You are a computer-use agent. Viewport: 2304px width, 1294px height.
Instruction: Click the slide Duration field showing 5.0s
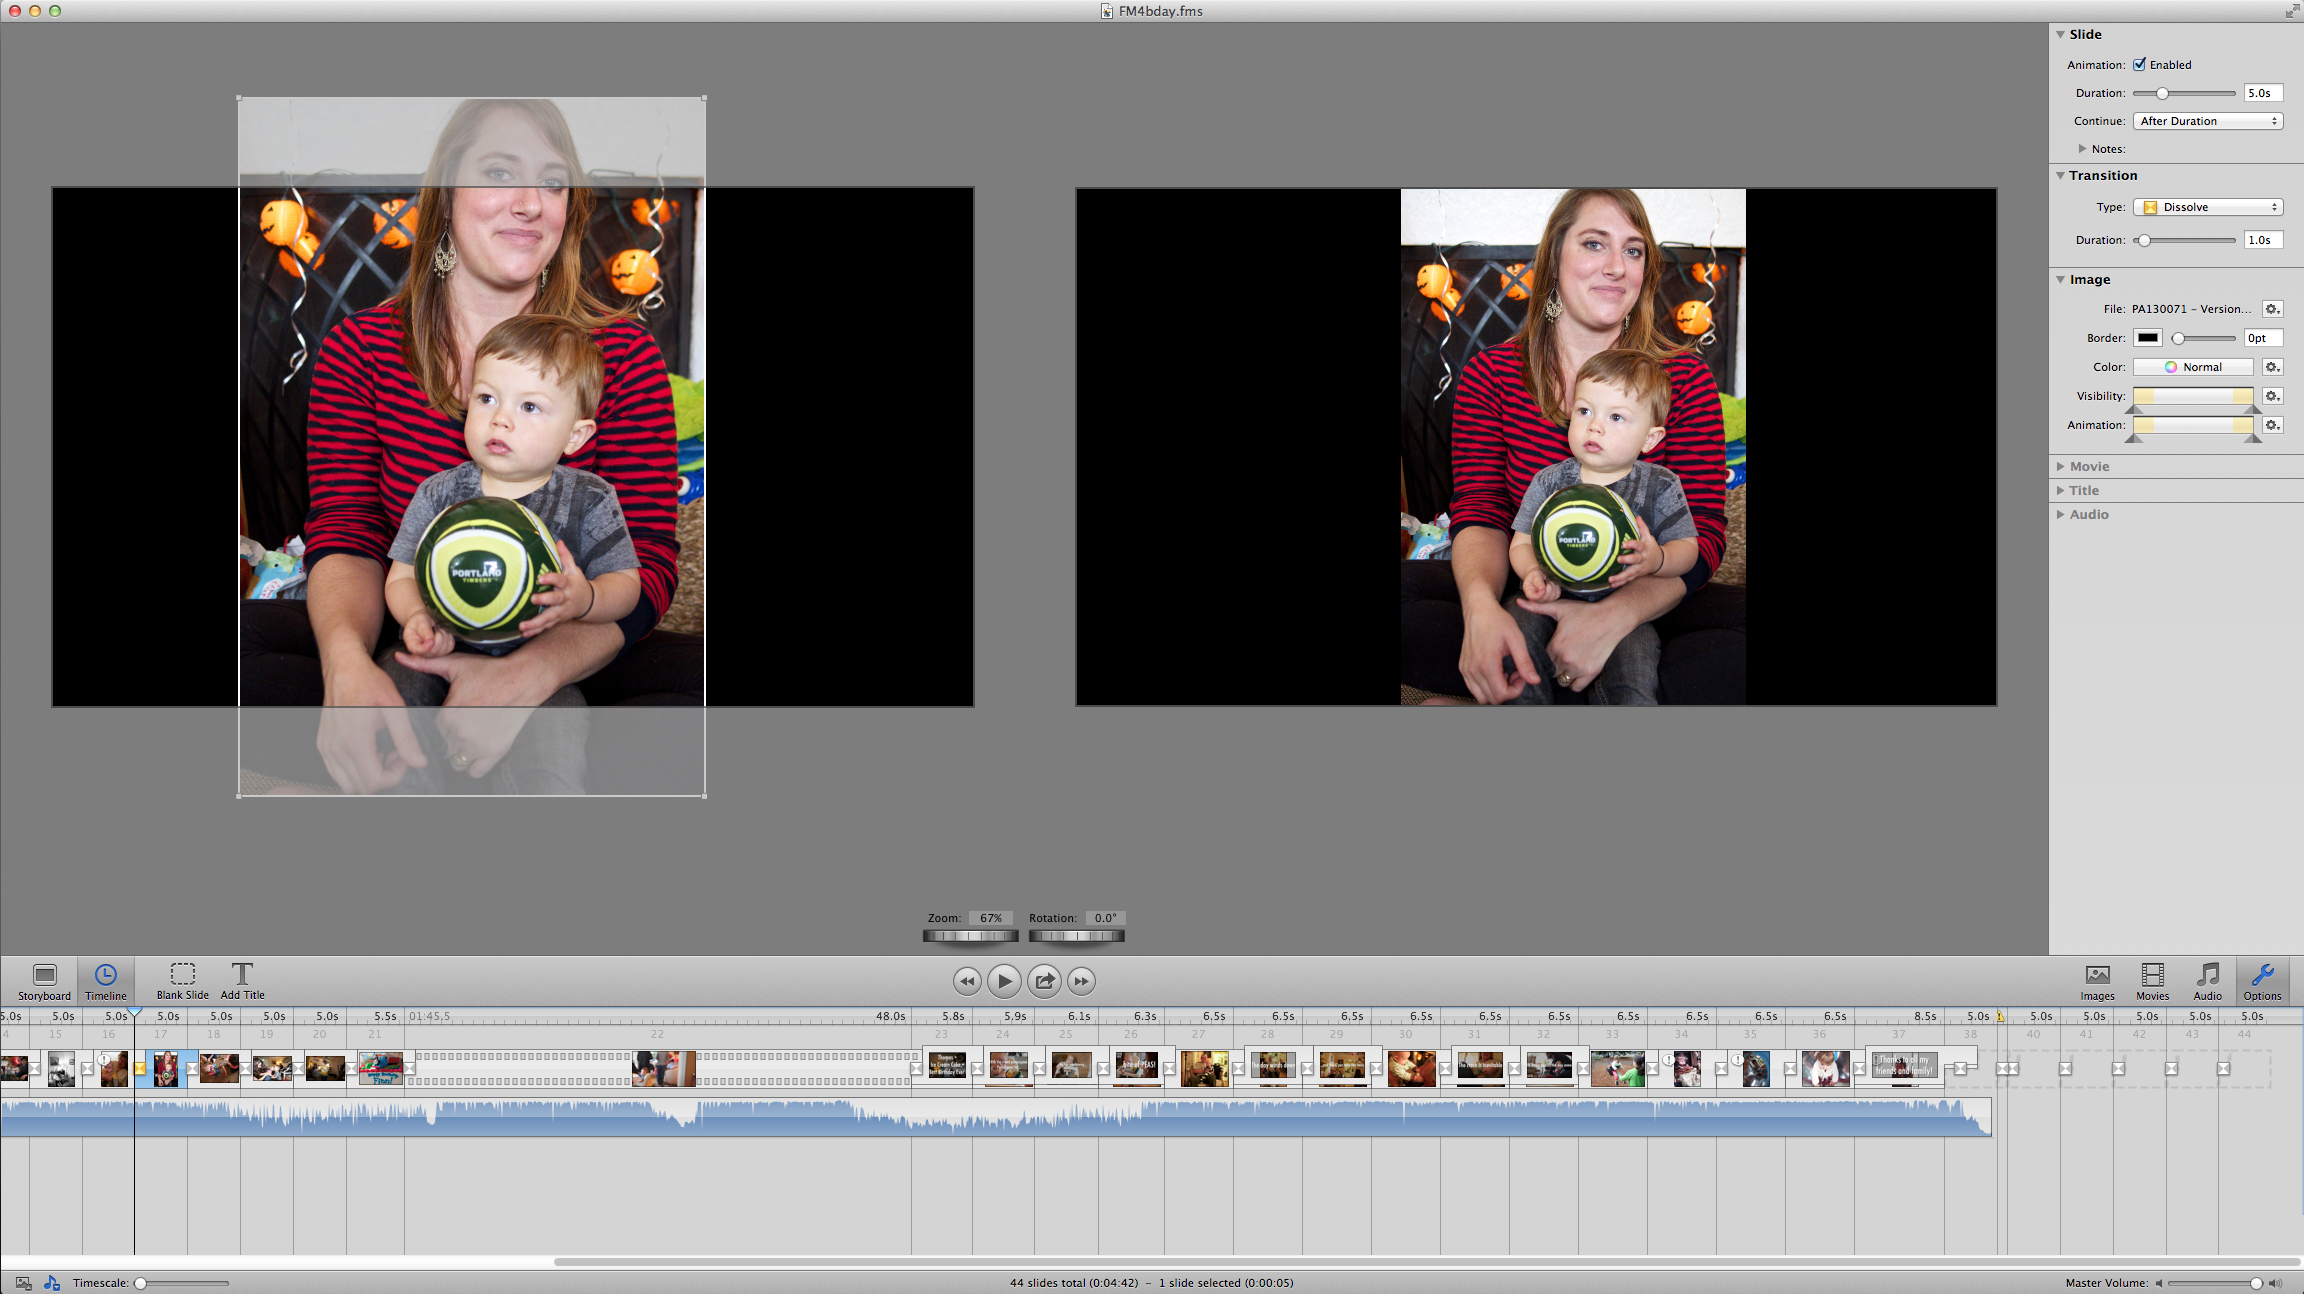[x=2263, y=93]
